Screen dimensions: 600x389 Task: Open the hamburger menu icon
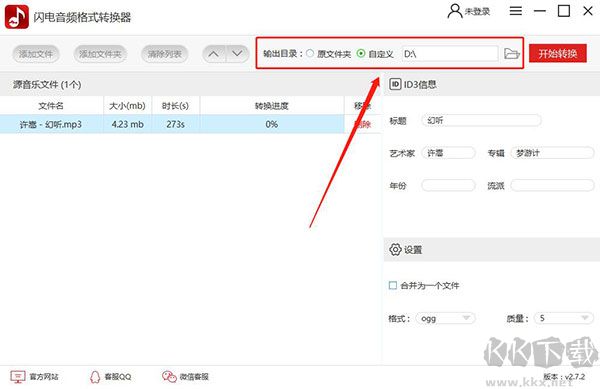[x=515, y=11]
